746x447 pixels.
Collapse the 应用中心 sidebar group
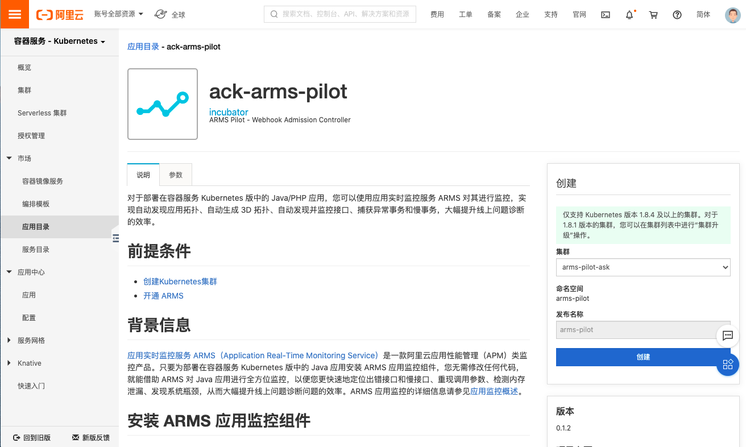pos(9,272)
